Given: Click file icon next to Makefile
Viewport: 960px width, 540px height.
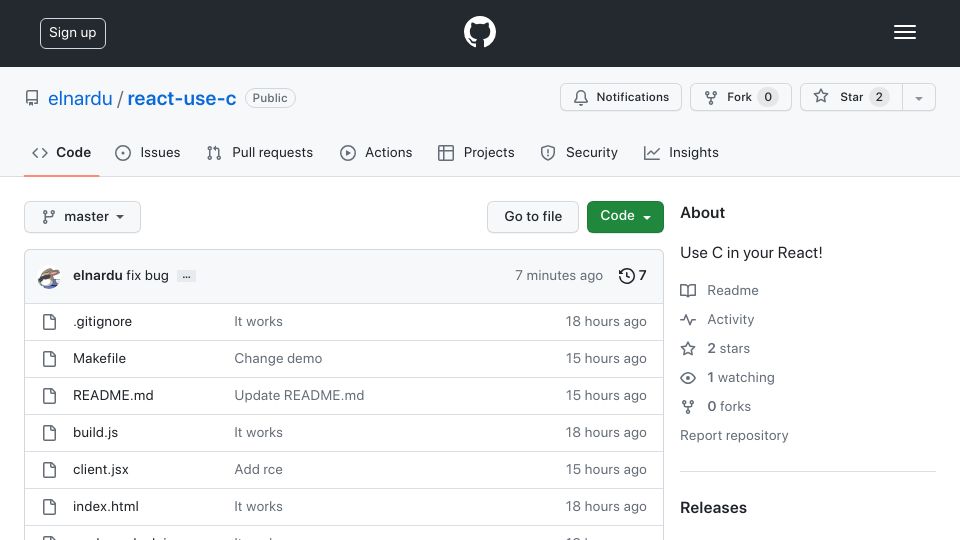Looking at the screenshot, I should (x=50, y=359).
